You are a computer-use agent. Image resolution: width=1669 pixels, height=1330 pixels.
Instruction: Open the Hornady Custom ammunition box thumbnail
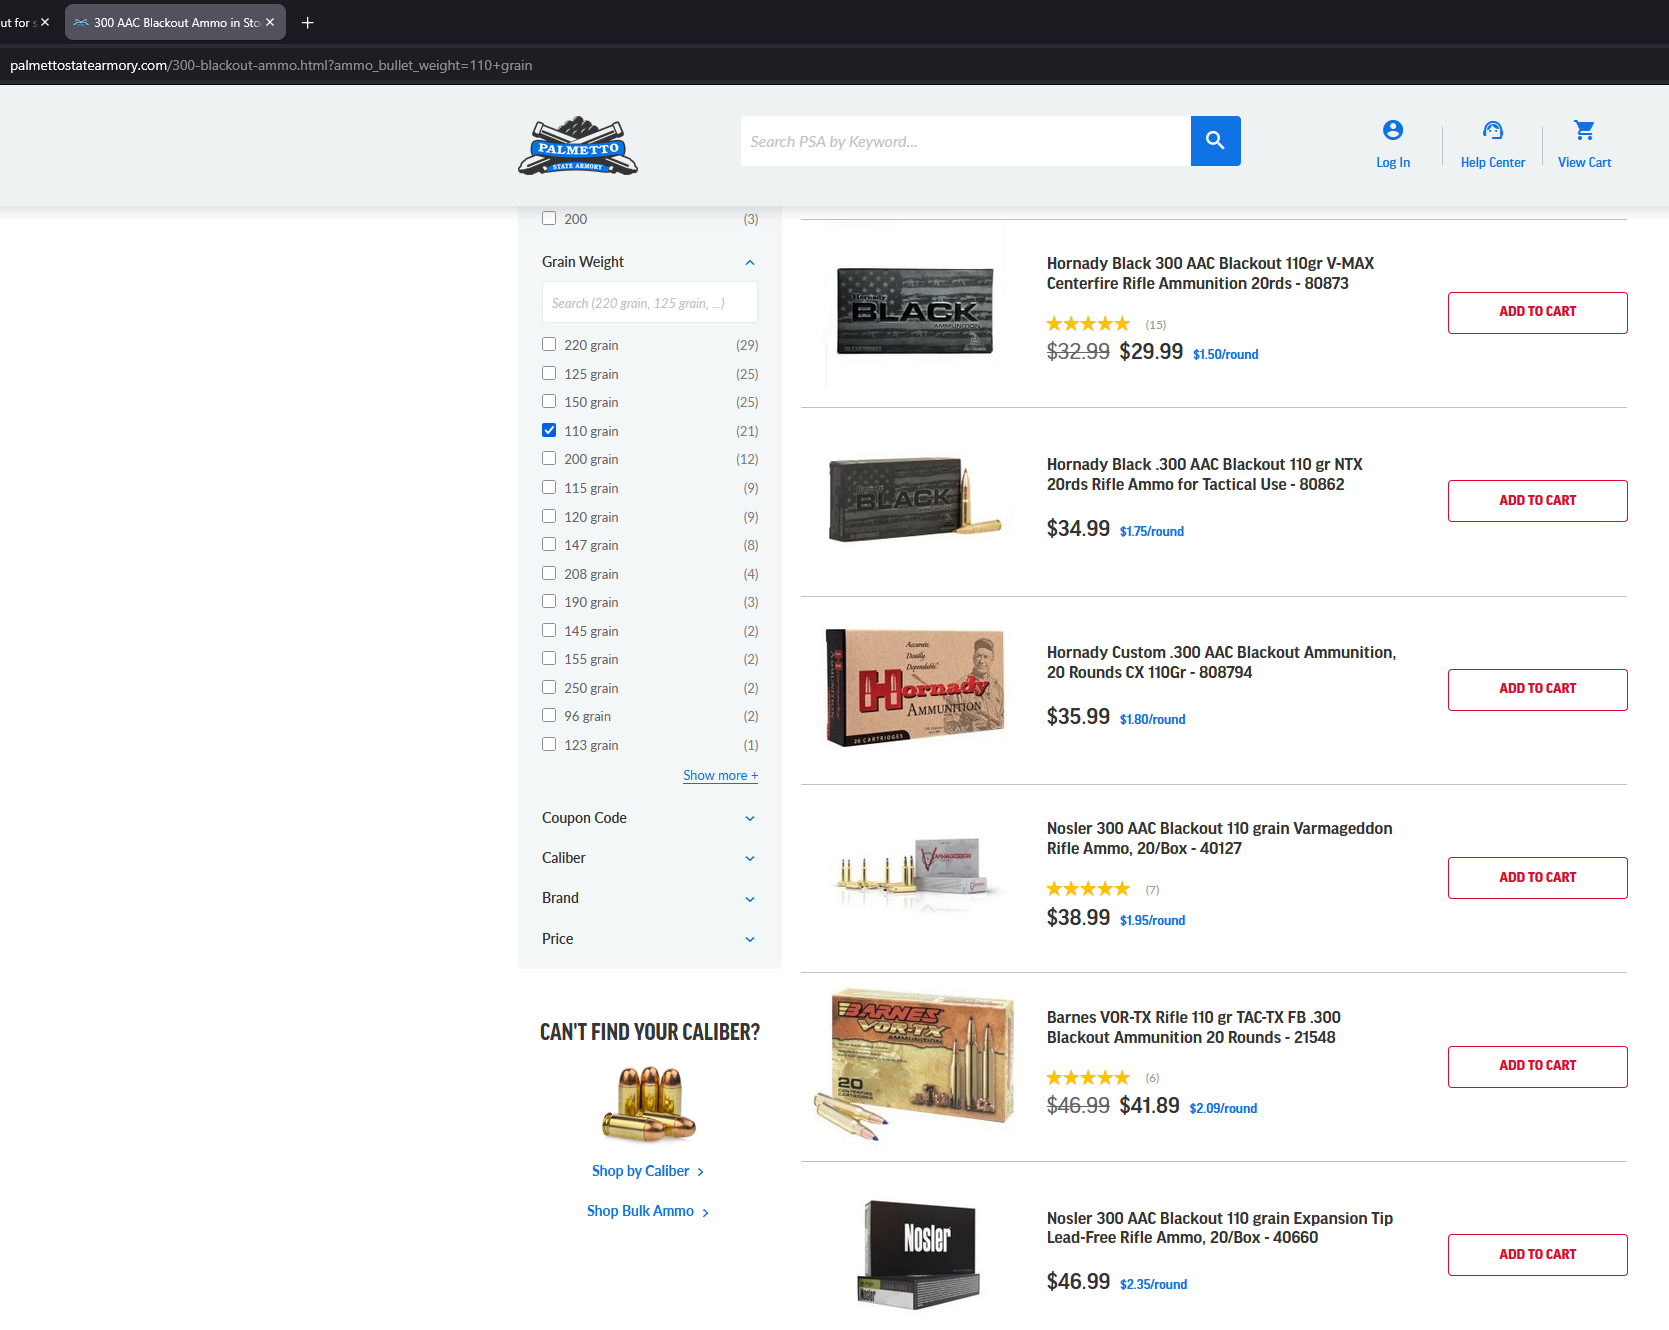coord(915,687)
